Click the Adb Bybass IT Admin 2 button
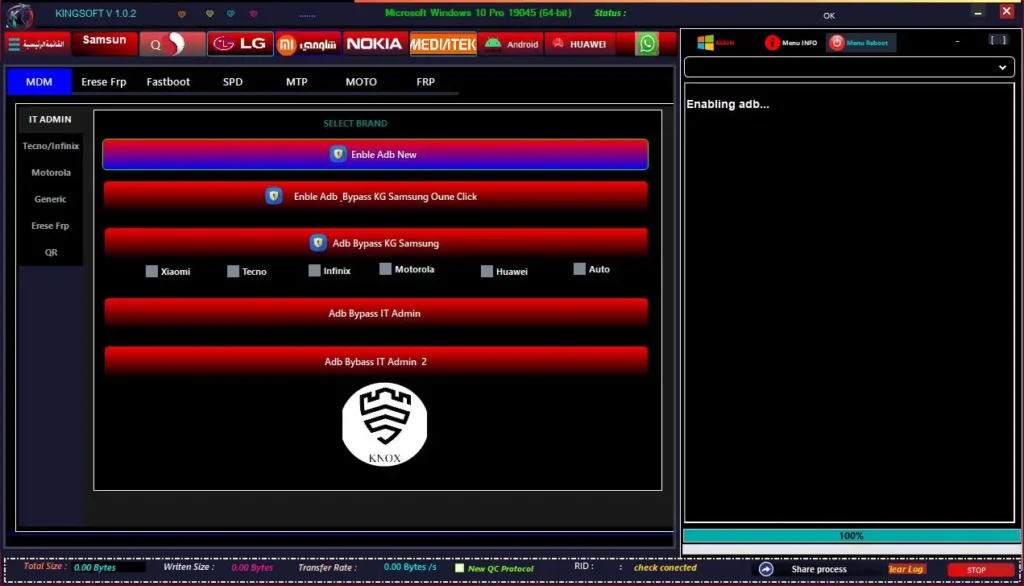This screenshot has height=586, width=1024. 376,361
